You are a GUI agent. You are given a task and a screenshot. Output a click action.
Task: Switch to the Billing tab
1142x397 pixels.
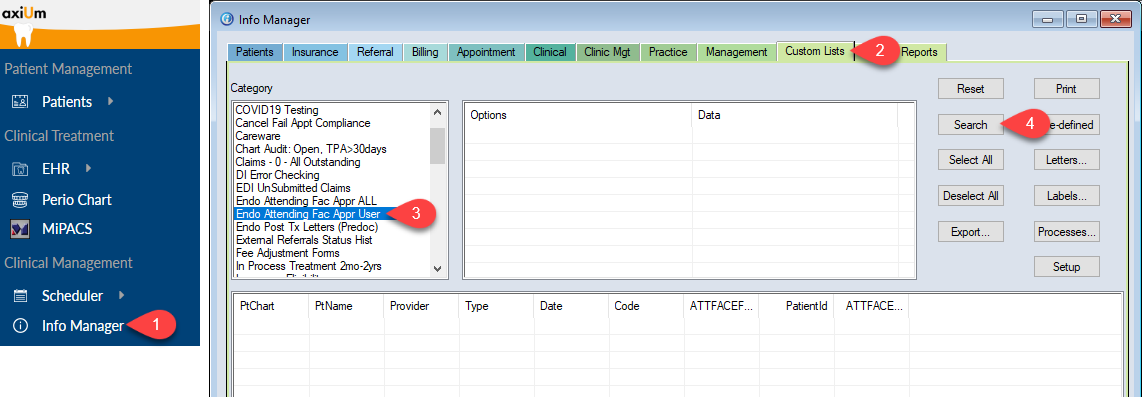point(425,52)
